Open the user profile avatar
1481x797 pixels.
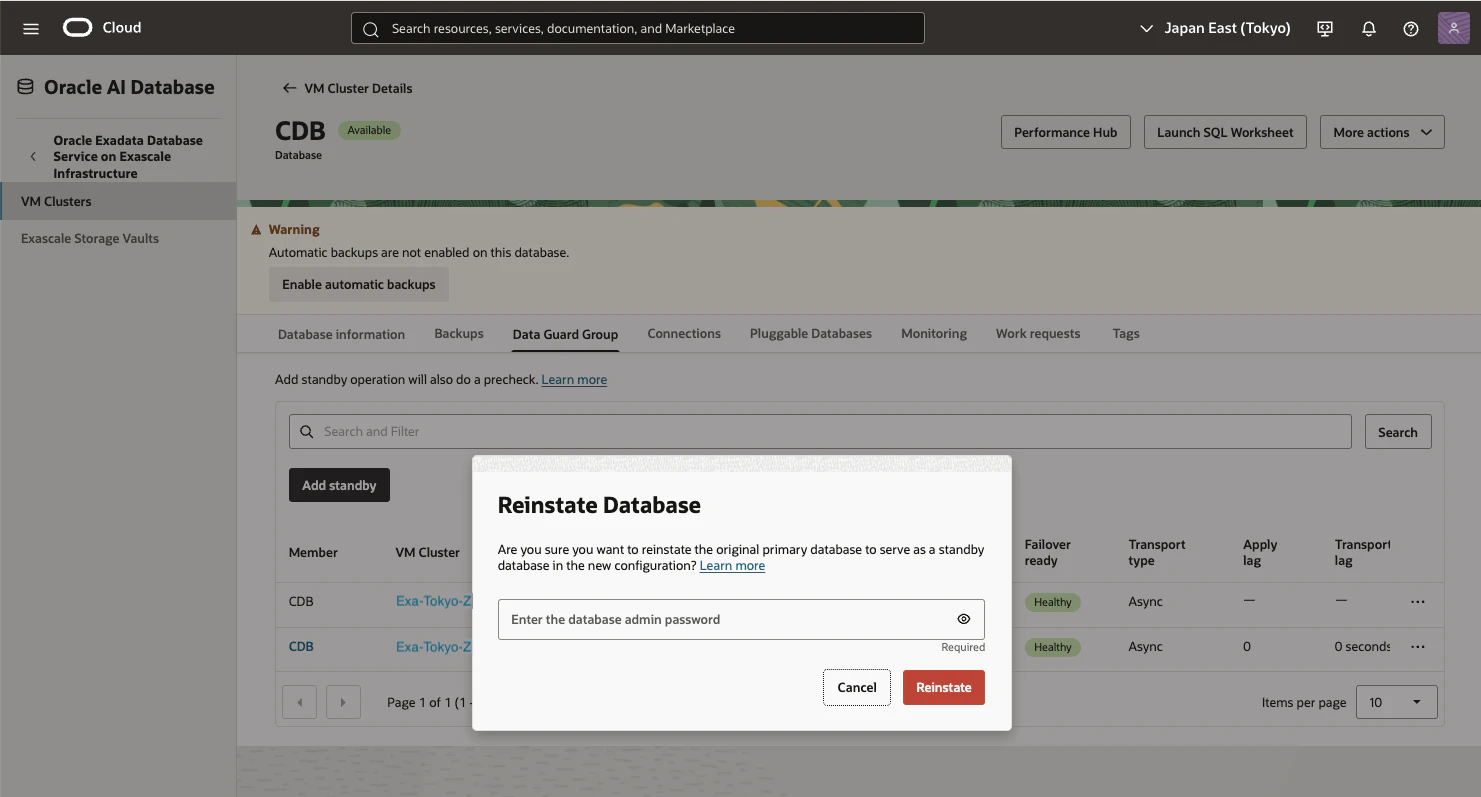click(x=1453, y=28)
